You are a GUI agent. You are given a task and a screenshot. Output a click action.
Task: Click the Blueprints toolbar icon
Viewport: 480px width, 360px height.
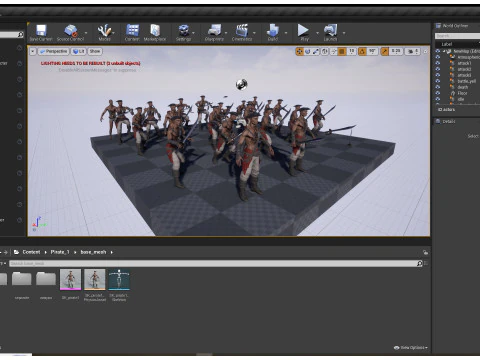coord(214,31)
